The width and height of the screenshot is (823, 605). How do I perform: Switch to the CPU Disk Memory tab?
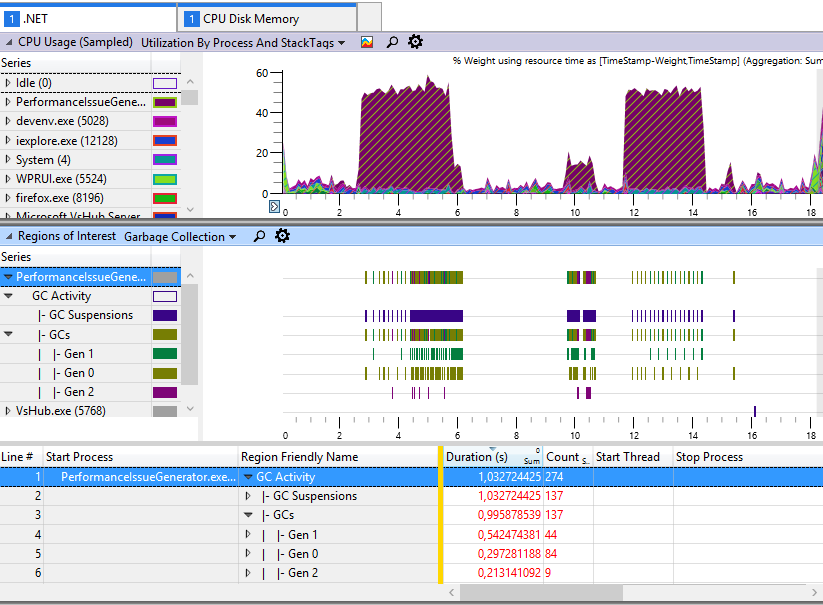(x=267, y=19)
